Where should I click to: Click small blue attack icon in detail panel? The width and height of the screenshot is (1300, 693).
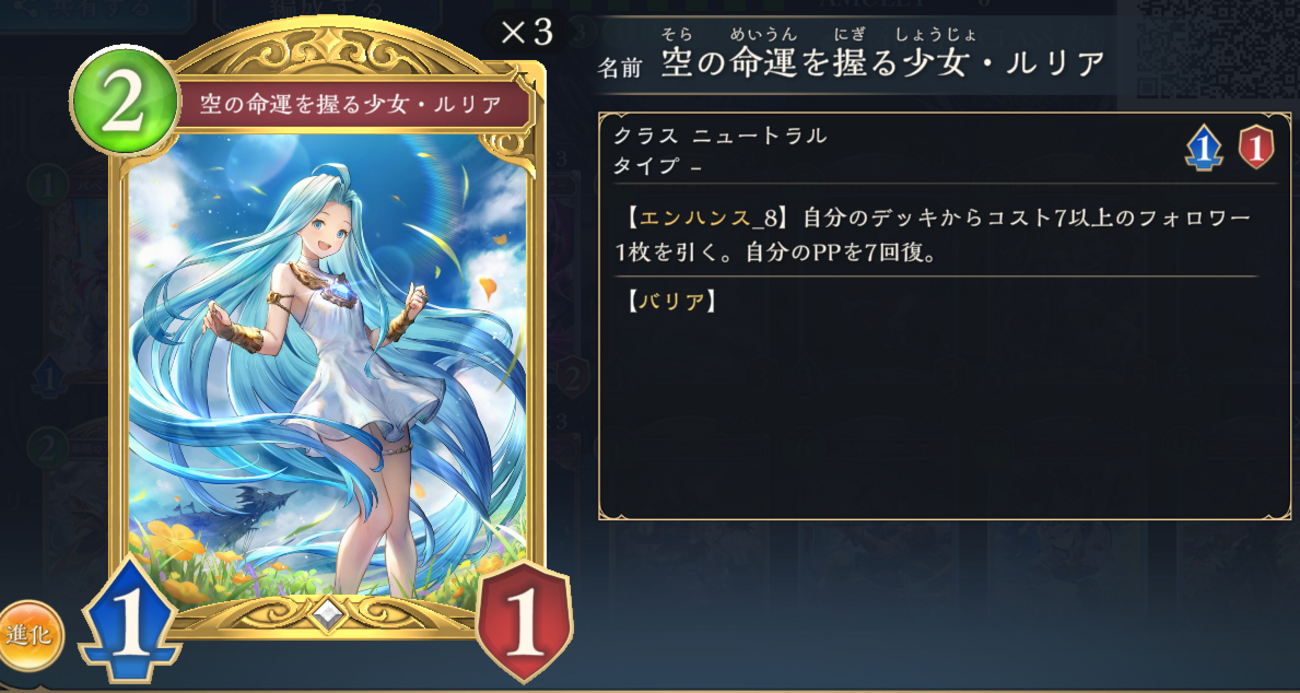pyautogui.click(x=1204, y=149)
